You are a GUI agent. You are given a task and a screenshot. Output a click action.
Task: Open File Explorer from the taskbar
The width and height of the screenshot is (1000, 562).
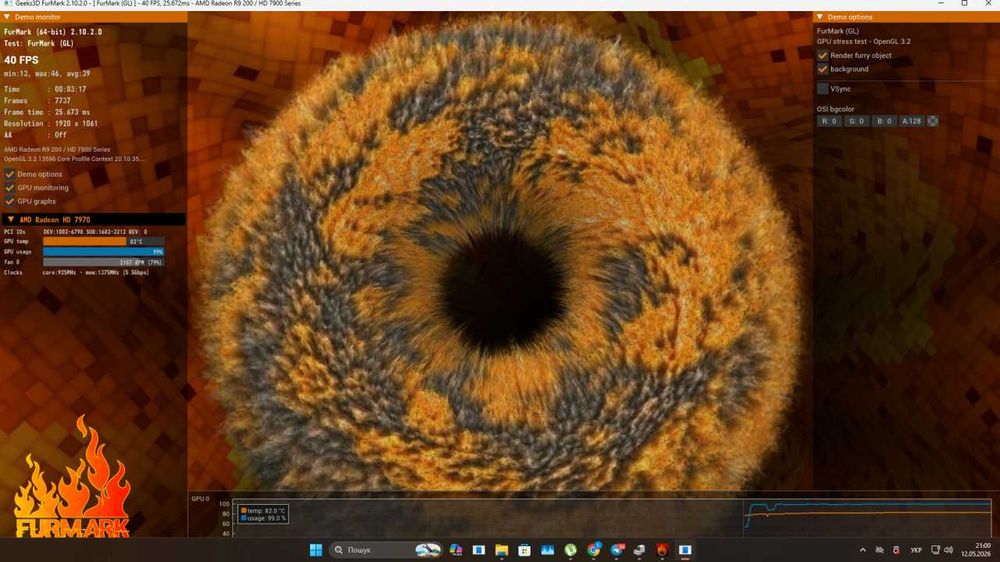(x=501, y=550)
